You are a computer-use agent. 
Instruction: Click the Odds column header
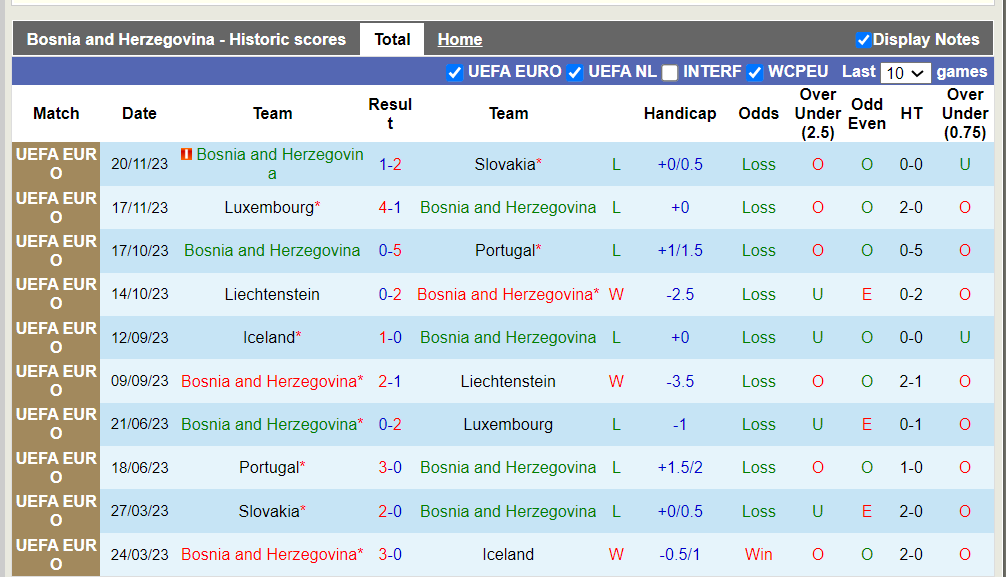click(758, 113)
